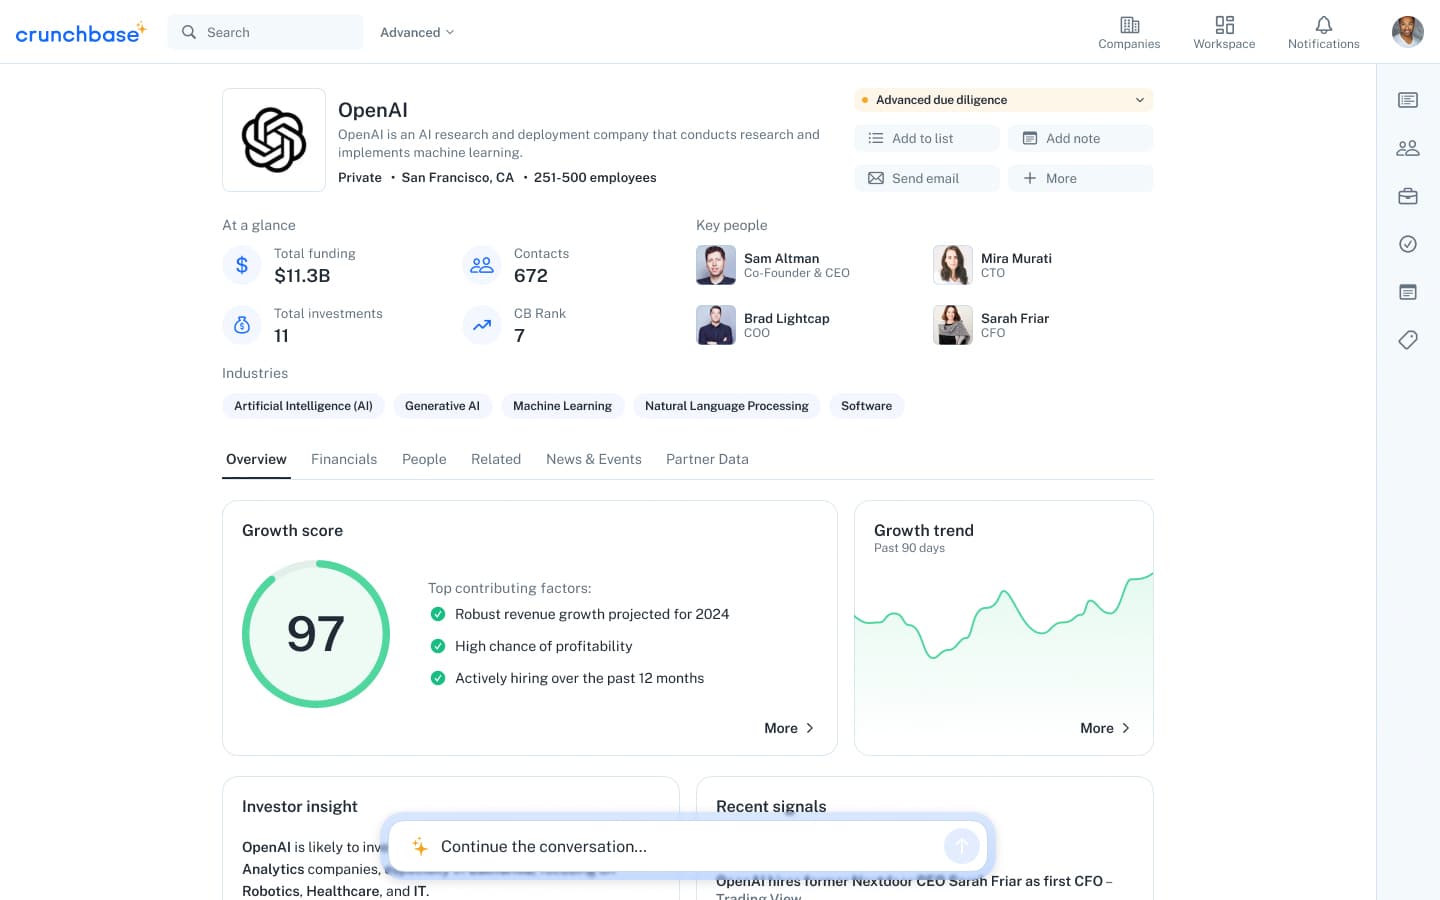This screenshot has height=900, width=1440.
Task: Expand More under Growth score card
Action: pos(789,728)
